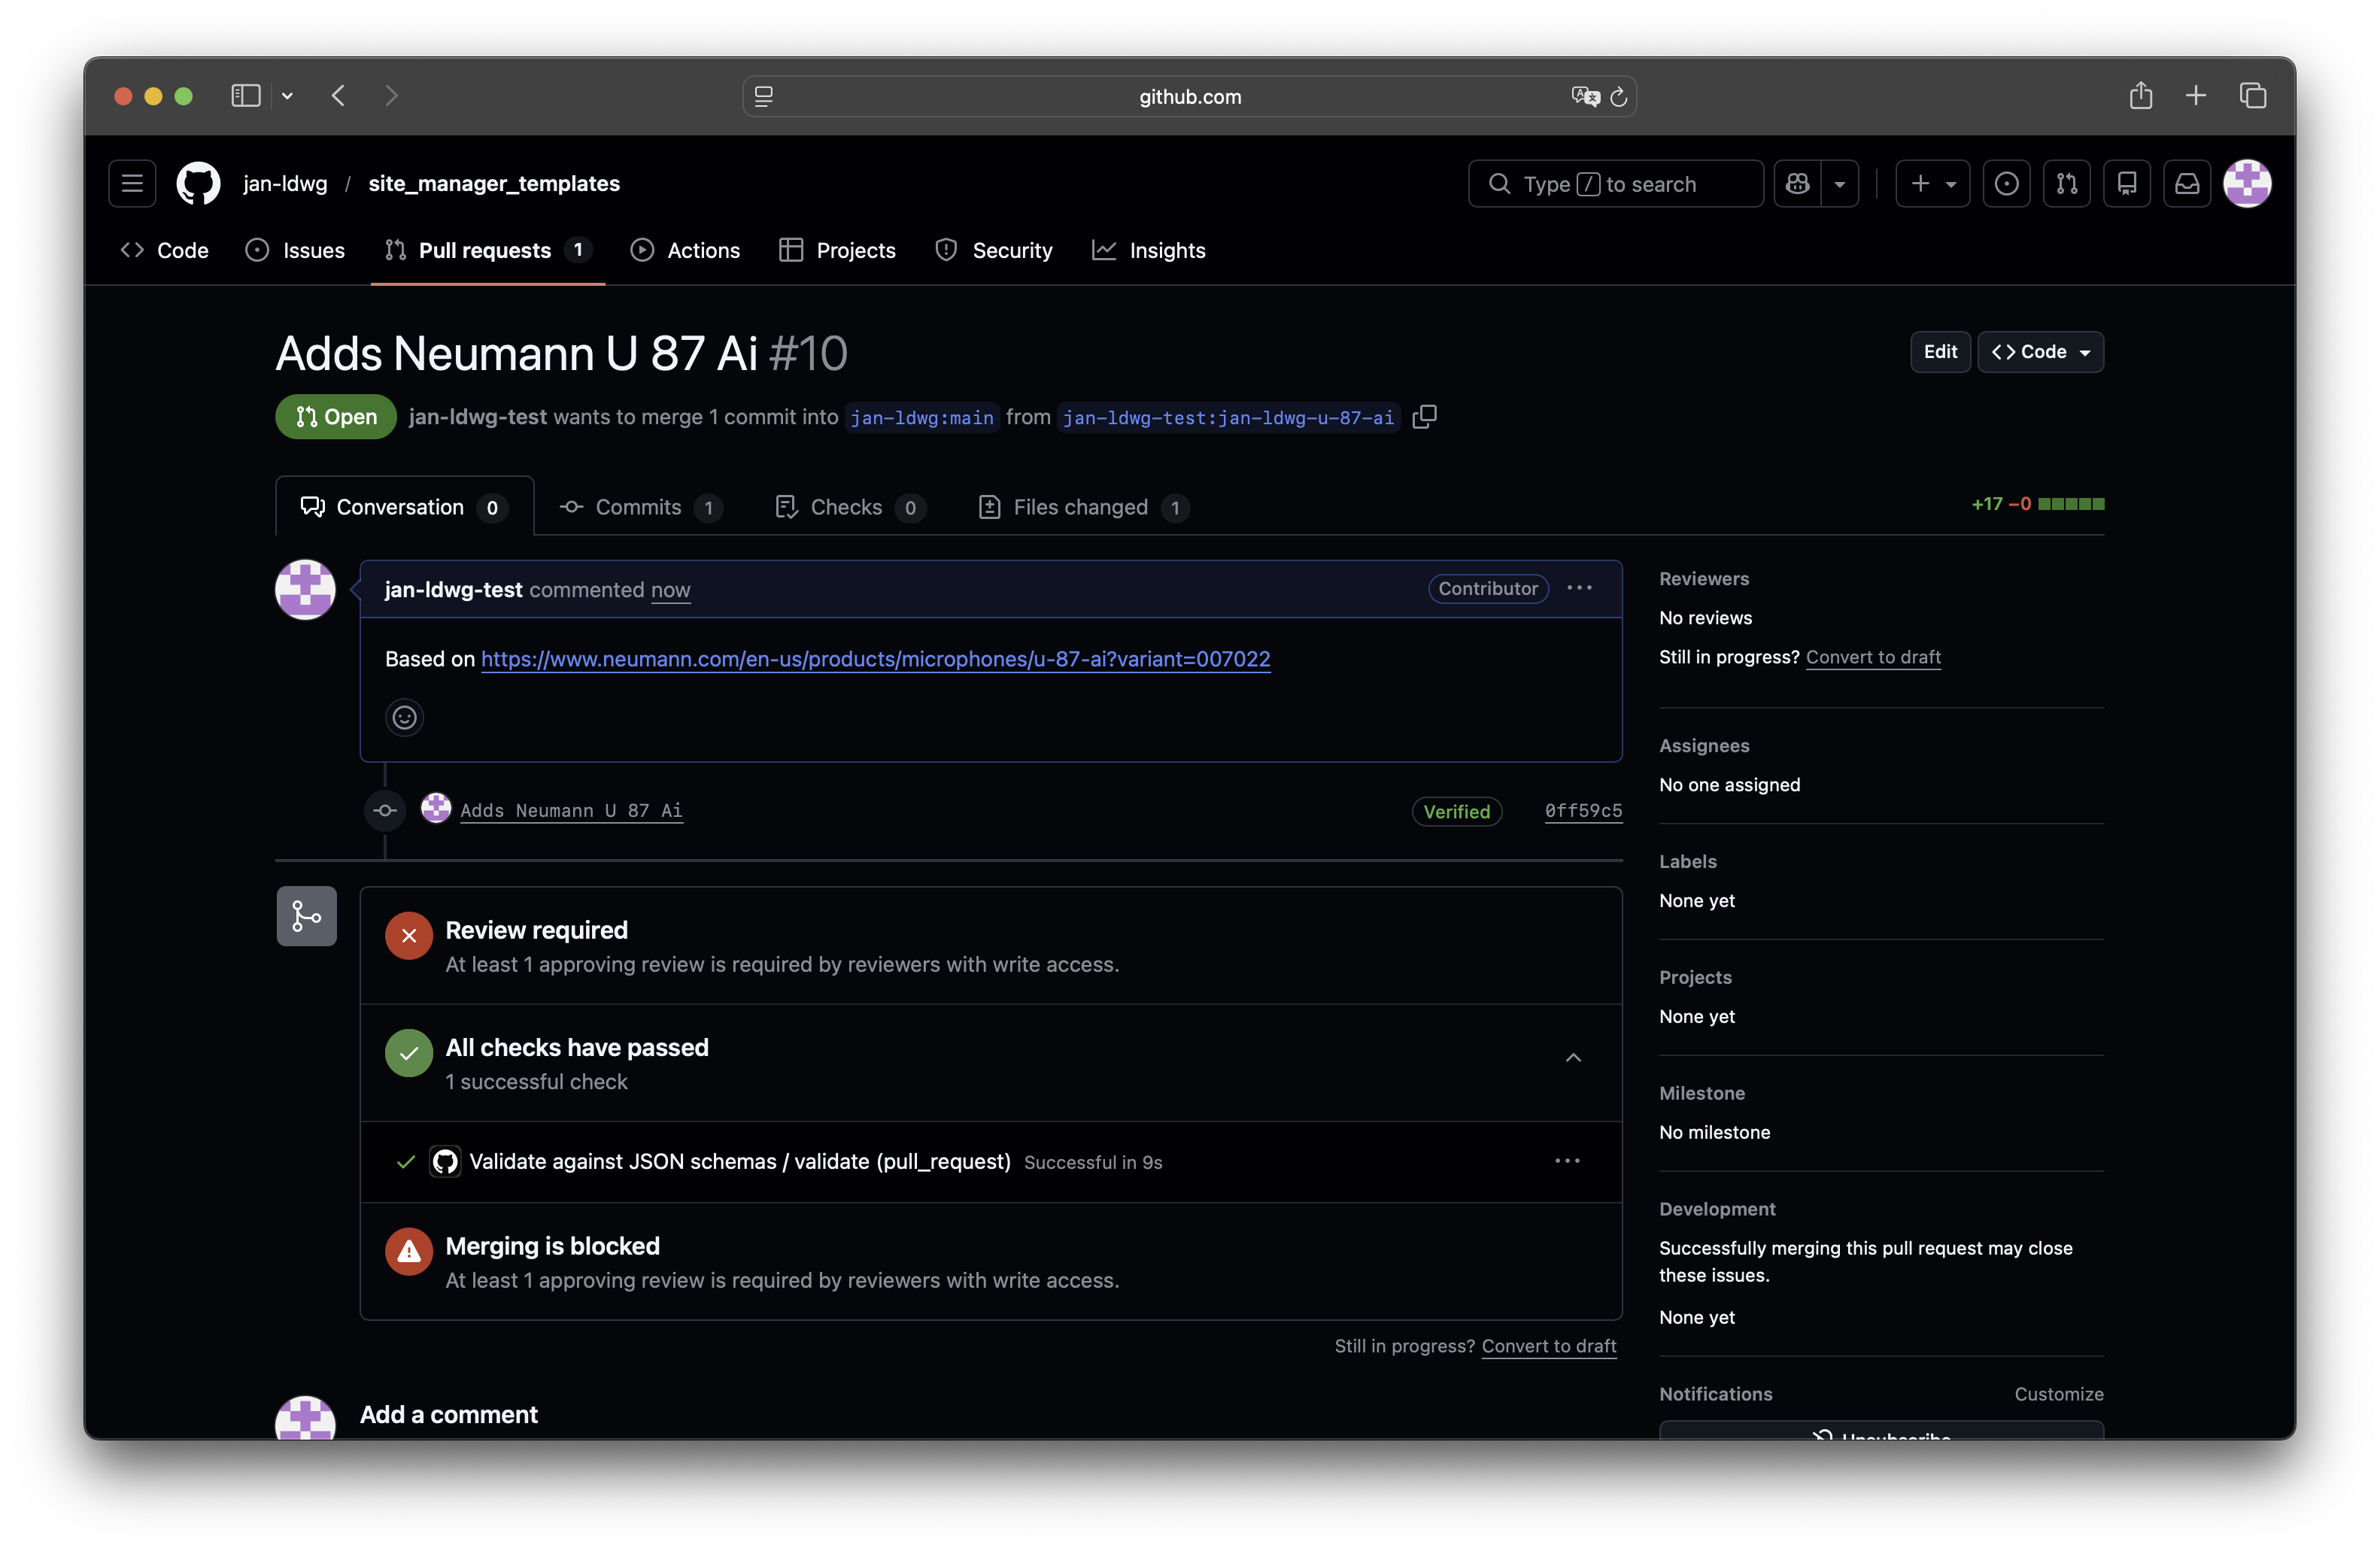2380x1551 pixels.
Task: Expand the Code dropdown button
Action: click(2040, 352)
